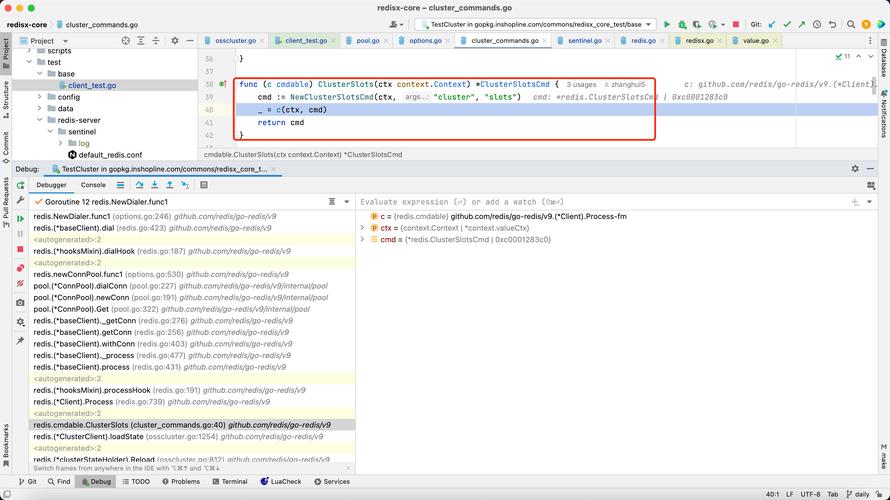Open the TODO tool window
Screen dimensions: 890x500
[x=136, y=481]
